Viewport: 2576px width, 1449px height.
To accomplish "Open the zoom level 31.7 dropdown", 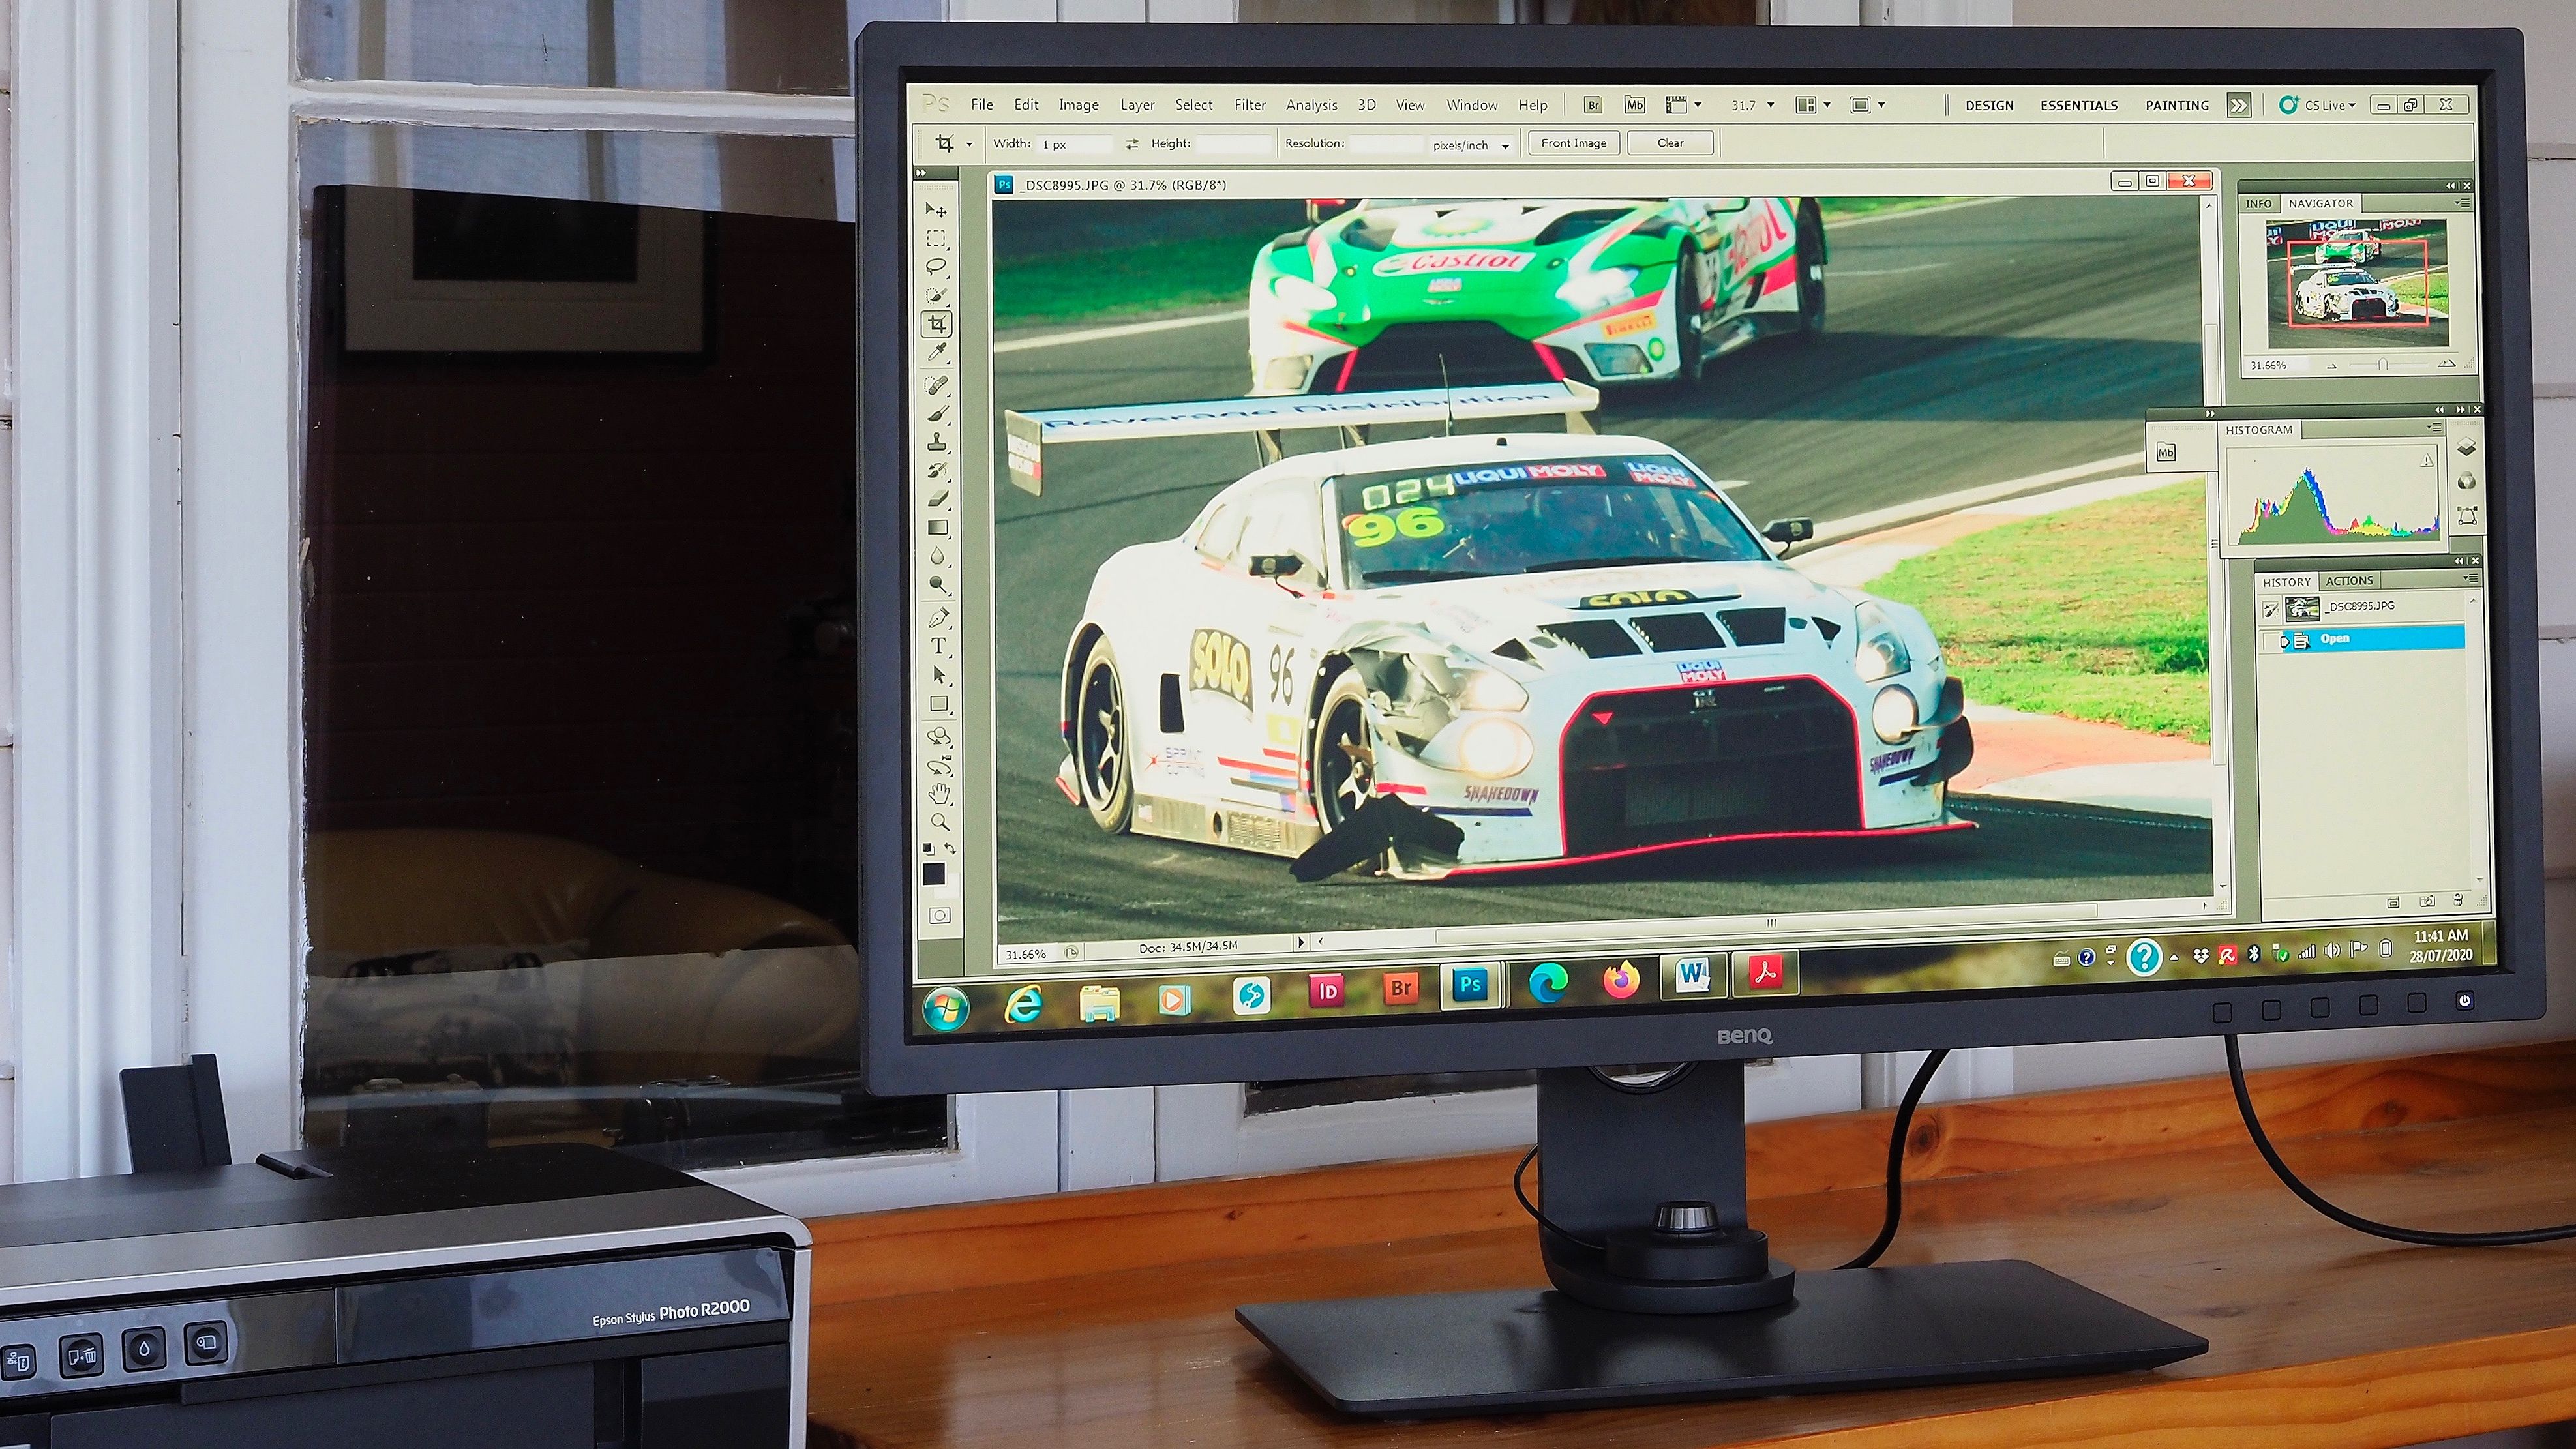I will [x=1771, y=105].
